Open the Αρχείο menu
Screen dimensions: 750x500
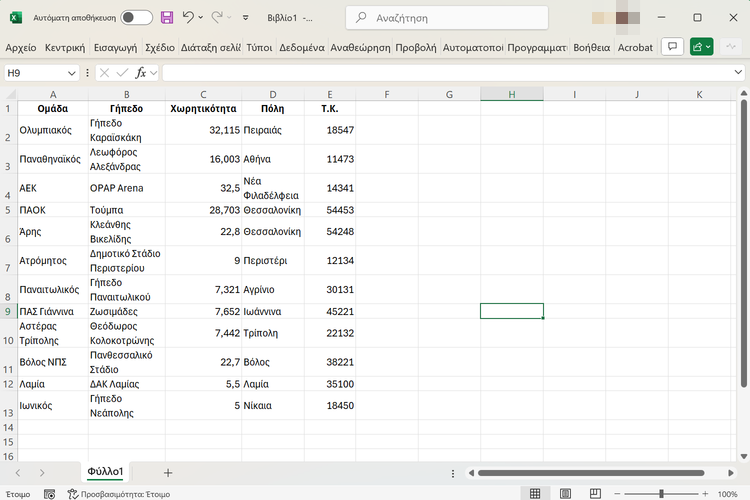click(x=21, y=47)
